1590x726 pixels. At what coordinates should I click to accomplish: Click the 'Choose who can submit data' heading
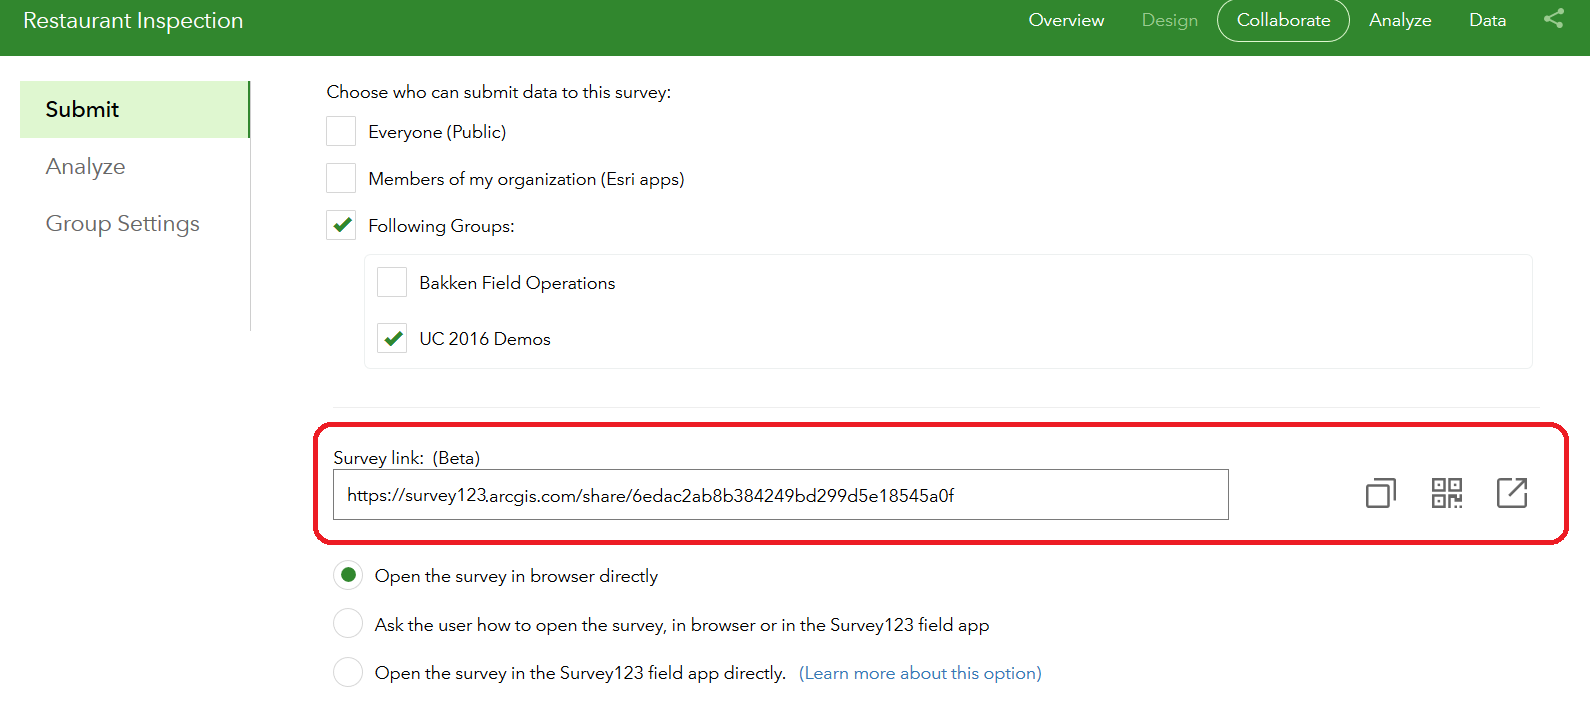tap(499, 92)
